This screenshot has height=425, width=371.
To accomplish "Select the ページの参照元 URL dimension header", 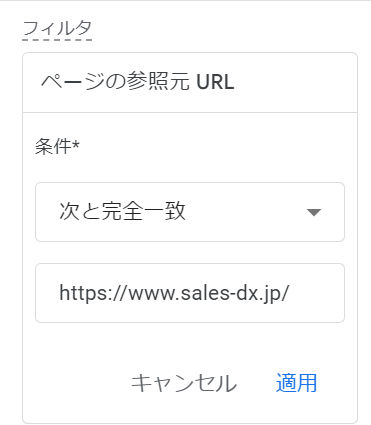I will pyautogui.click(x=190, y=82).
